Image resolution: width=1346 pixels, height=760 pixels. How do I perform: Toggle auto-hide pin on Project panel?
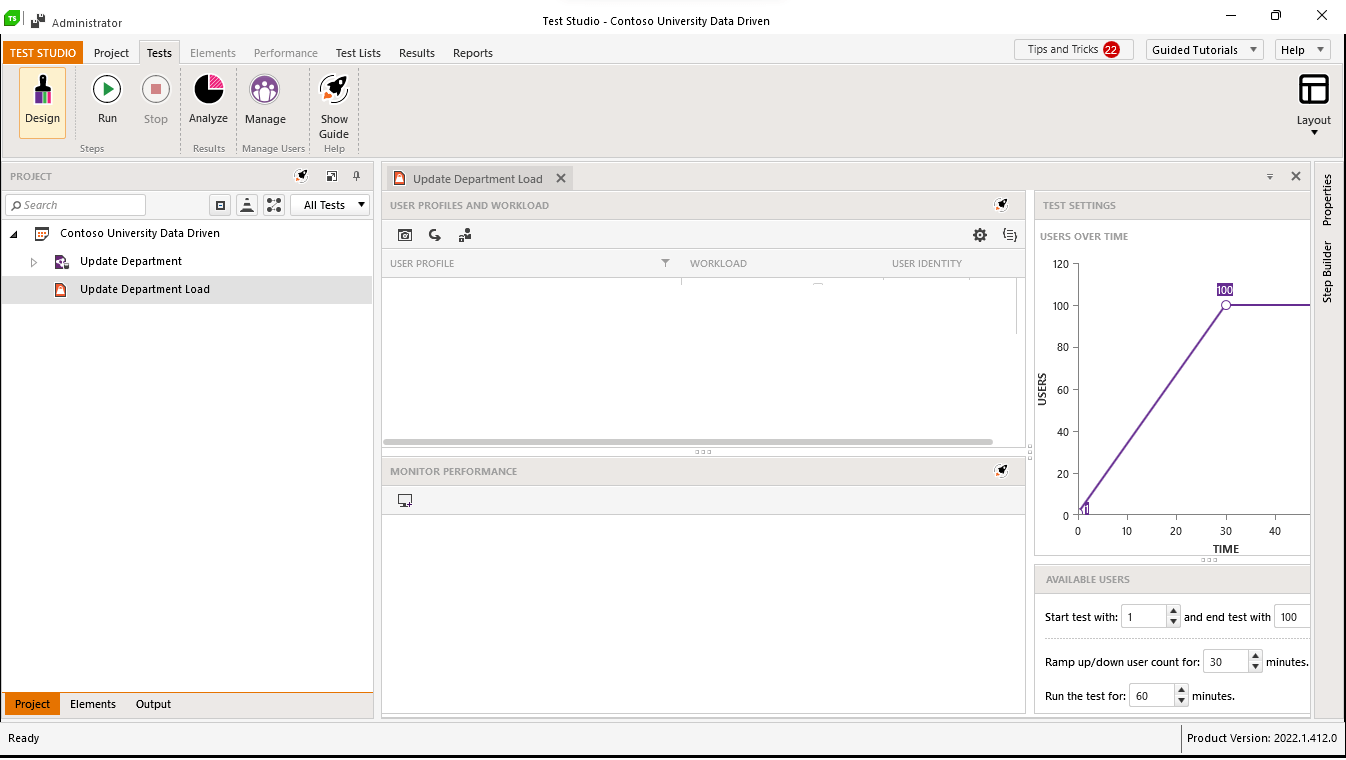pyautogui.click(x=356, y=176)
